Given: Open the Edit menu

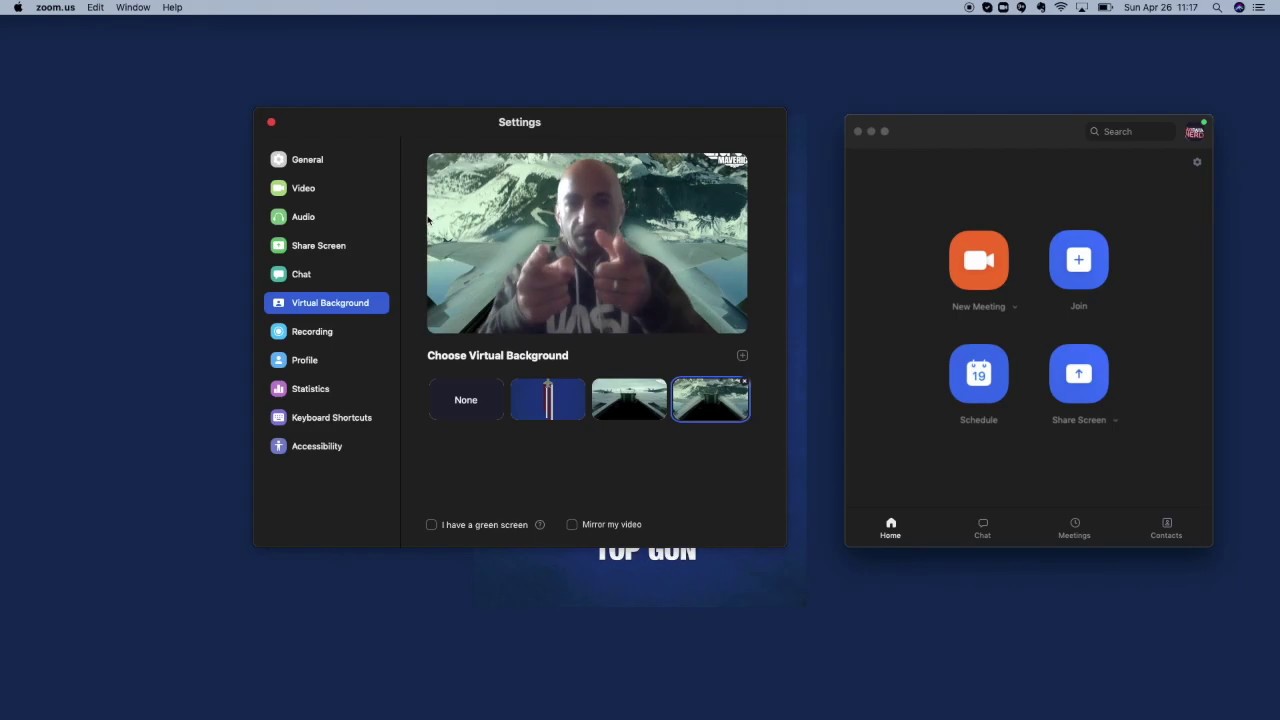Looking at the screenshot, I should pos(95,7).
